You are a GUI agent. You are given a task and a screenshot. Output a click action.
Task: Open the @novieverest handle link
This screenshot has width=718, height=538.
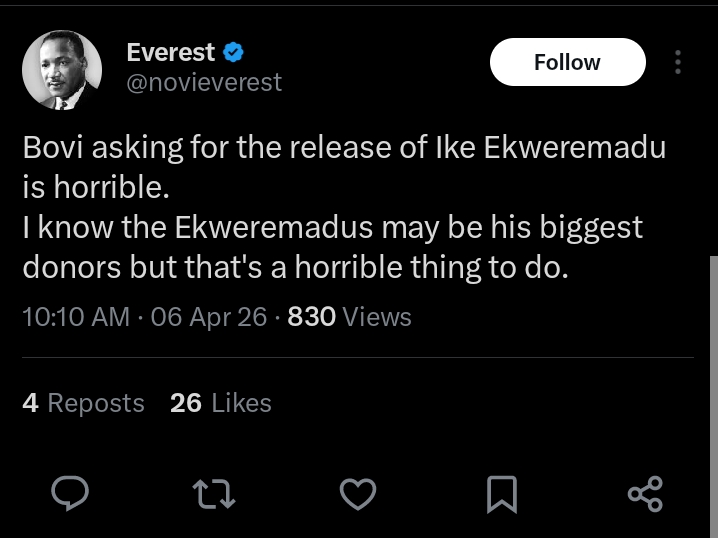click(204, 82)
